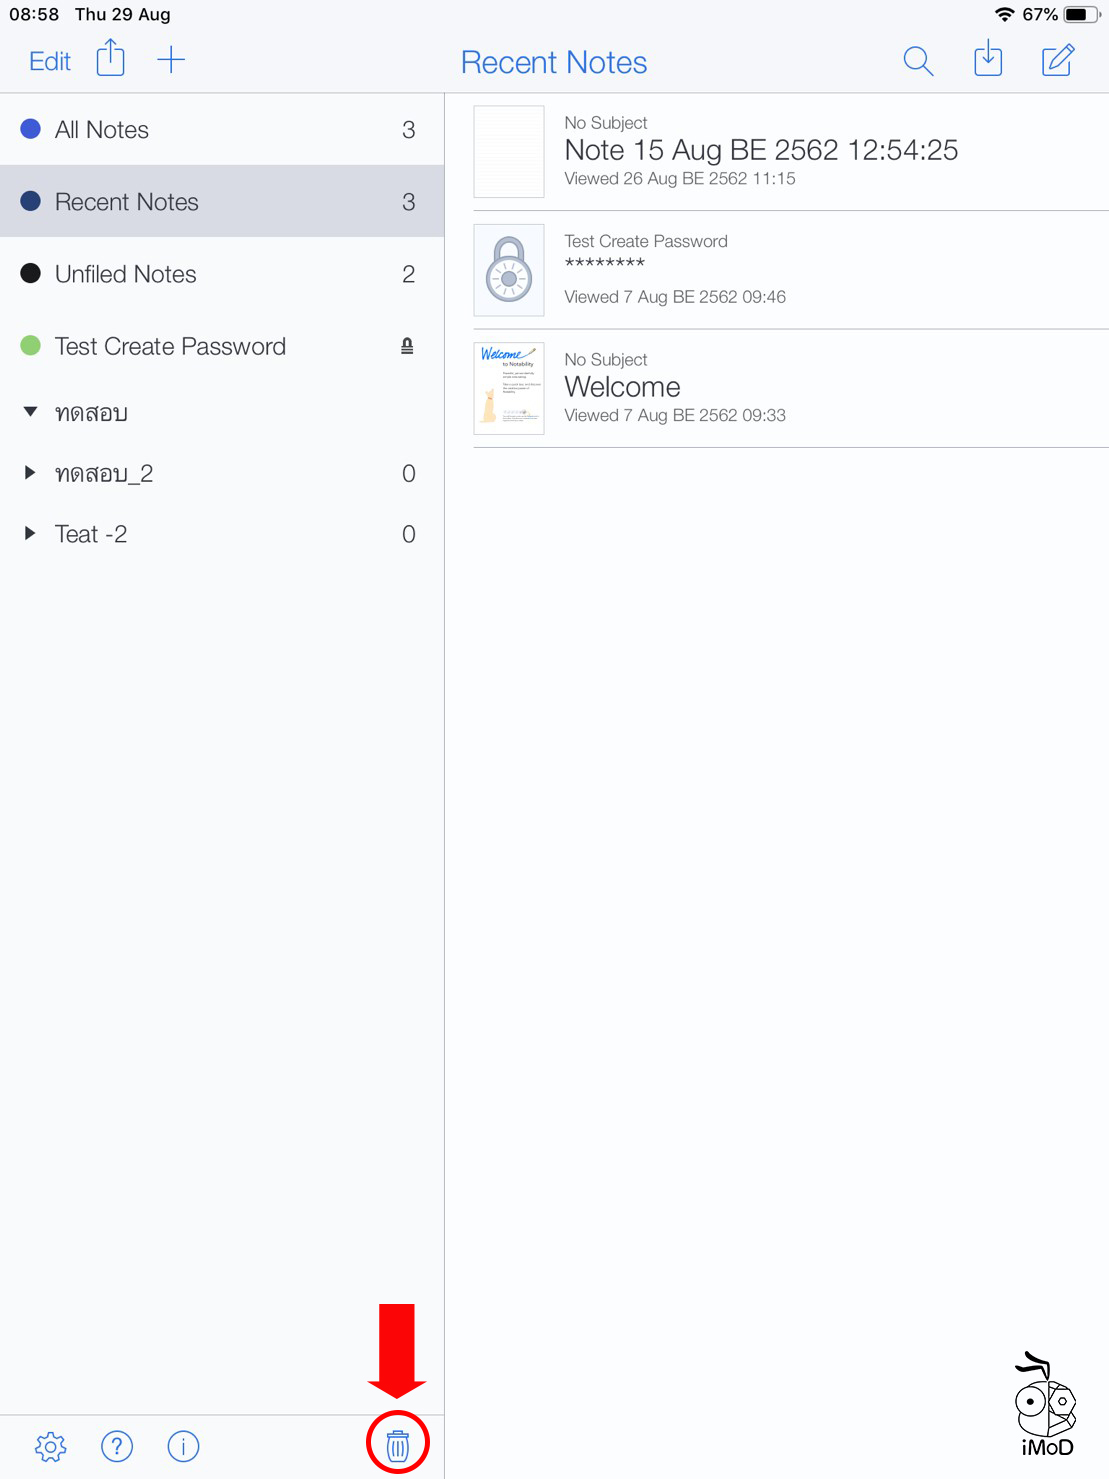Select the Test Create Password category

(x=171, y=346)
